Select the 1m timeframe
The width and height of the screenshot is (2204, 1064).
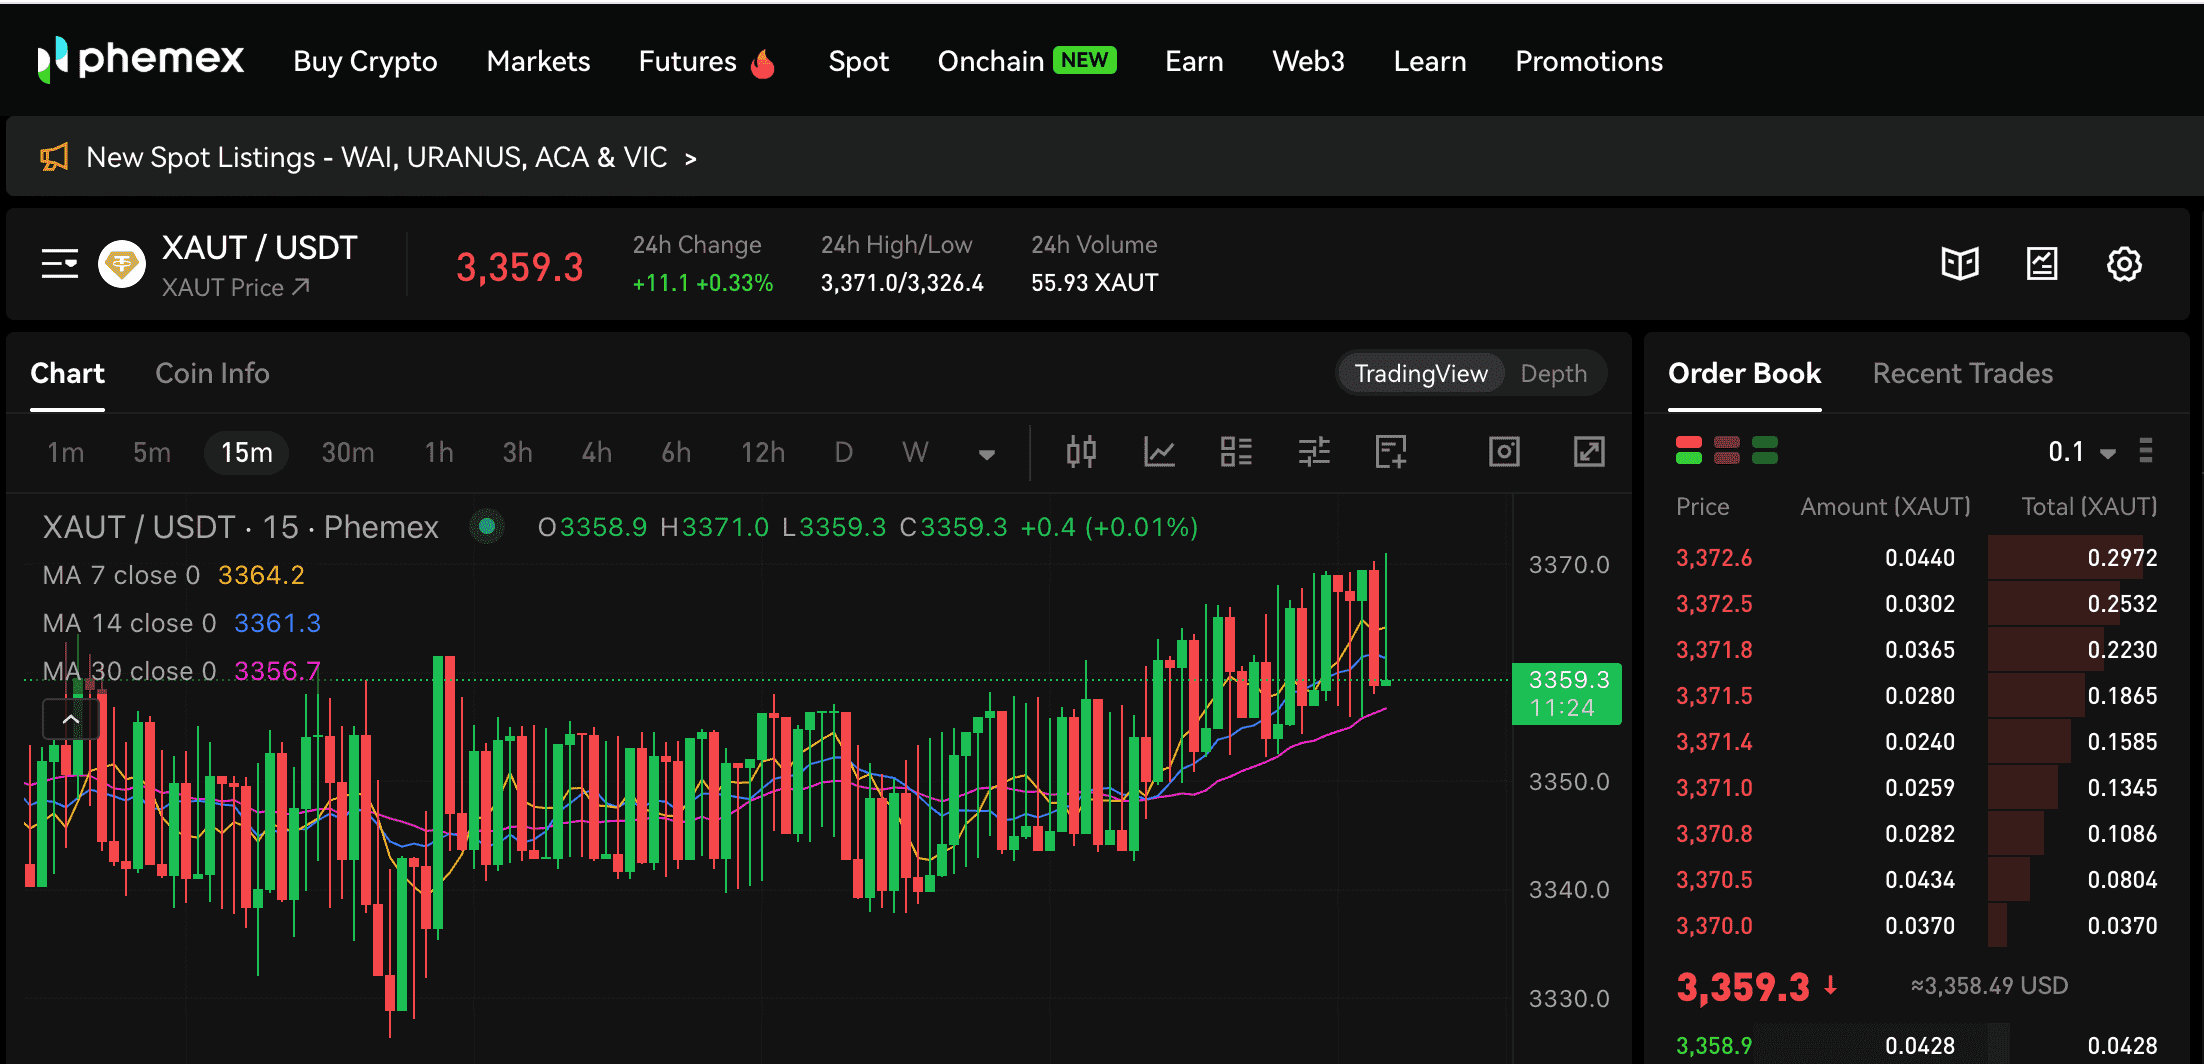[x=66, y=452]
